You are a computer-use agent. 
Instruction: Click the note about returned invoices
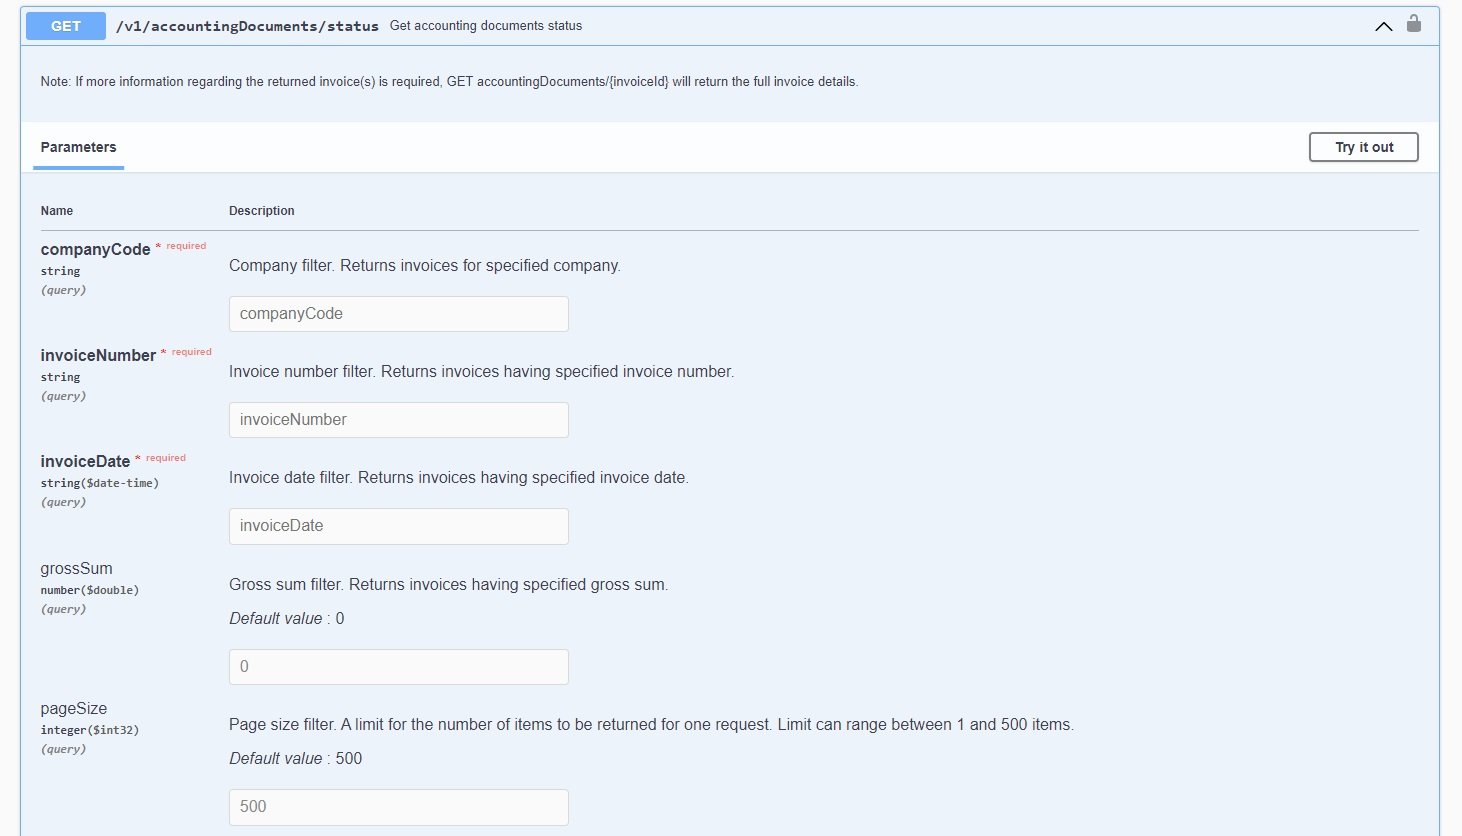pyautogui.click(x=449, y=82)
